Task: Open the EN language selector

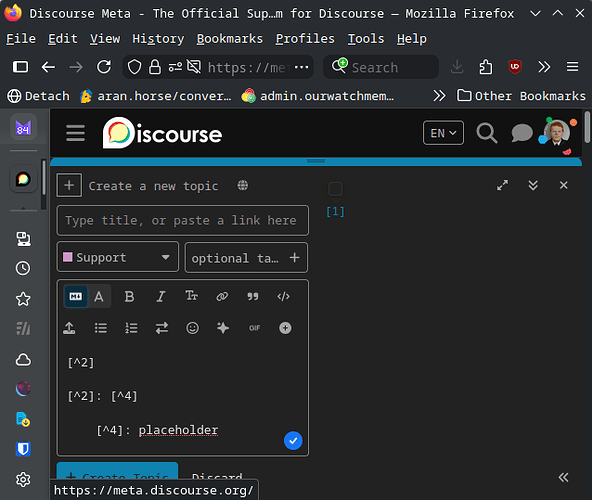Action: (443, 133)
